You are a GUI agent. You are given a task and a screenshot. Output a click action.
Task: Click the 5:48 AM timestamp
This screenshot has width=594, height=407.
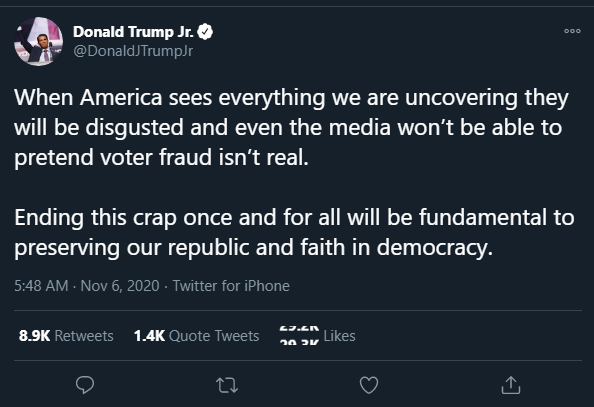41,286
